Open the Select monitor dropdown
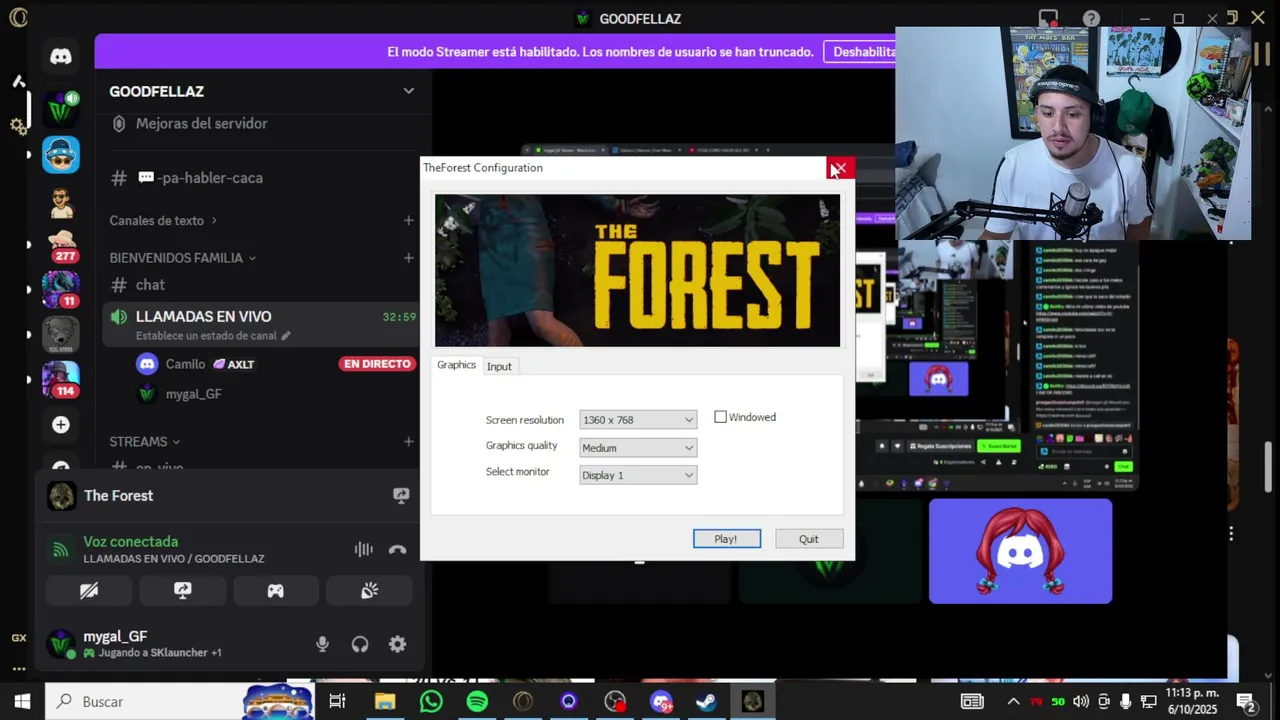Viewport: 1280px width, 720px height. tap(638, 475)
